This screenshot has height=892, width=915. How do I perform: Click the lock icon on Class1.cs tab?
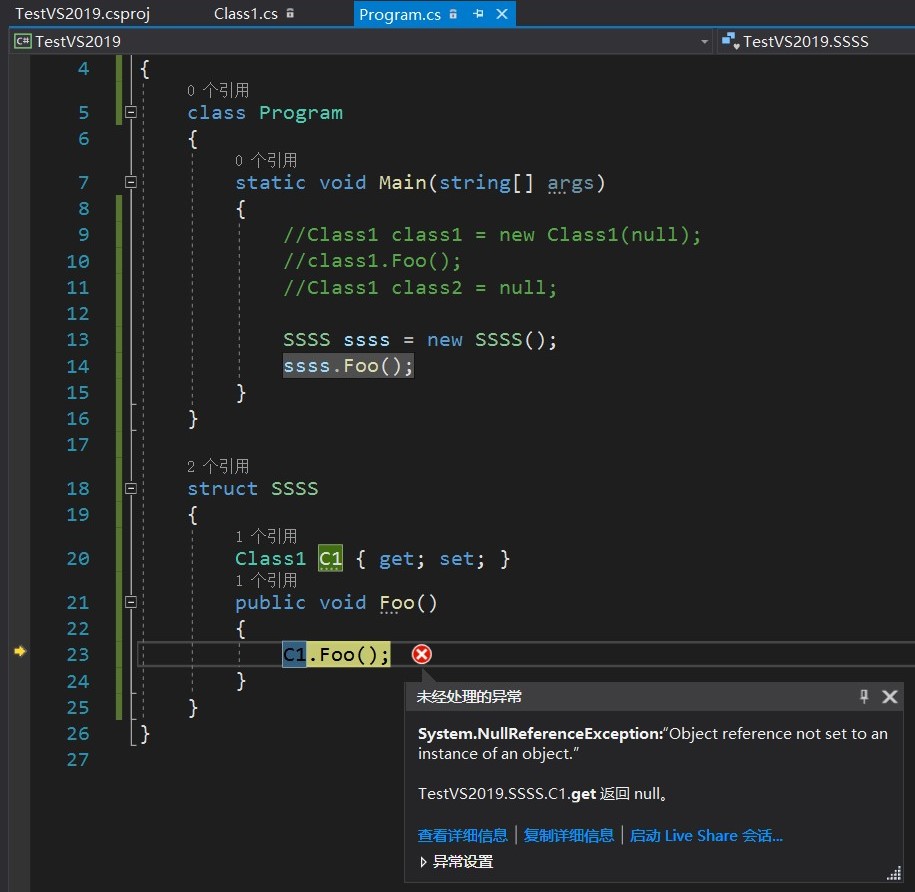[x=290, y=14]
